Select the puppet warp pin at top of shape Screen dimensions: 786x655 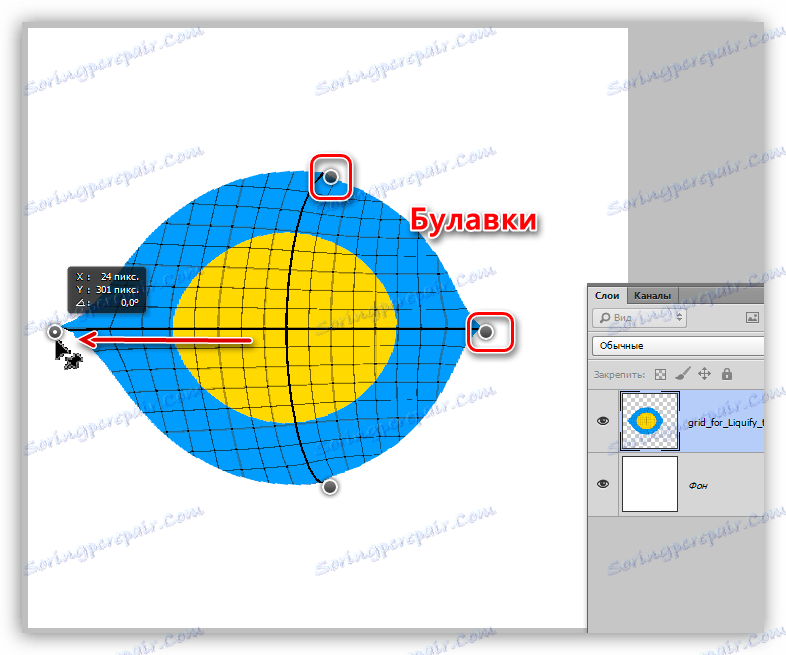[x=331, y=176]
